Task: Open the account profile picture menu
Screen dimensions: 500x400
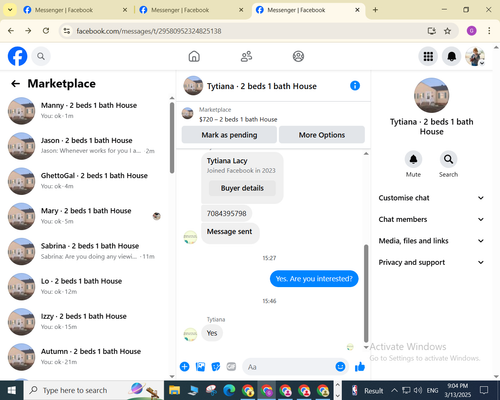Action: (475, 56)
